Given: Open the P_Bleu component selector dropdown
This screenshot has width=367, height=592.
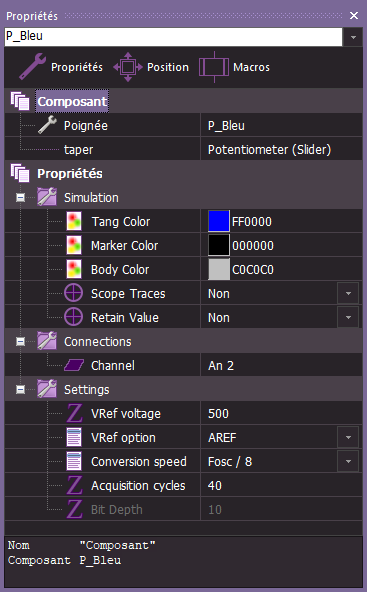Looking at the screenshot, I should (x=353, y=37).
